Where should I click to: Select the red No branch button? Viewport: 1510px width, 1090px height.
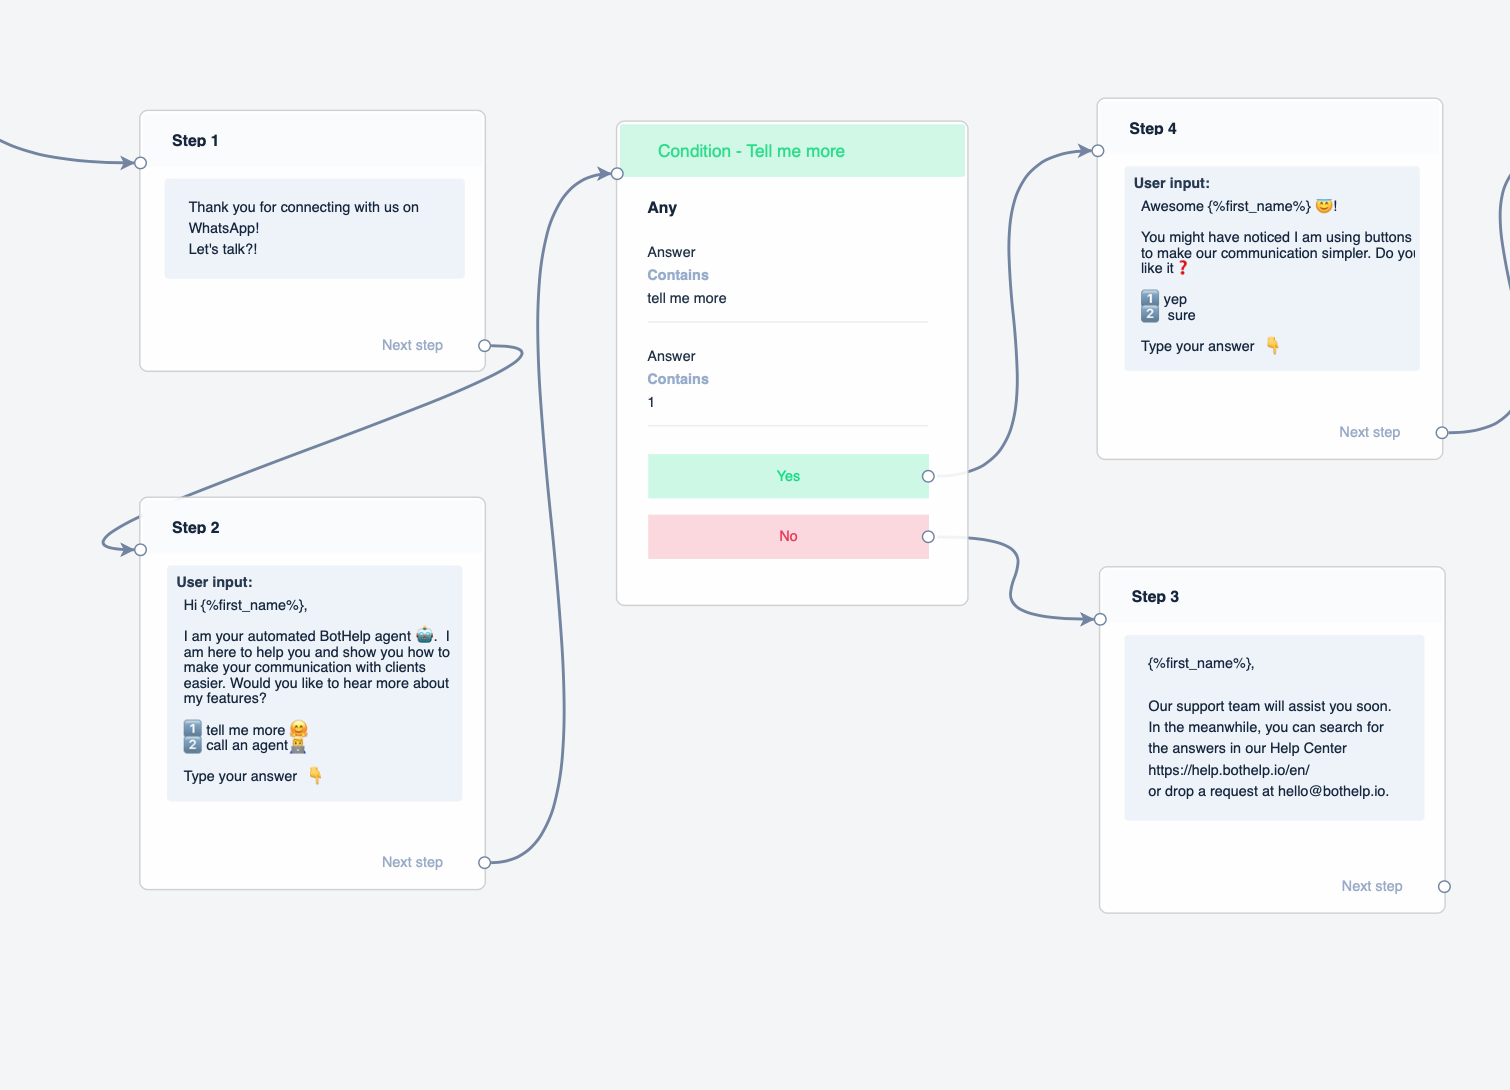pos(788,537)
